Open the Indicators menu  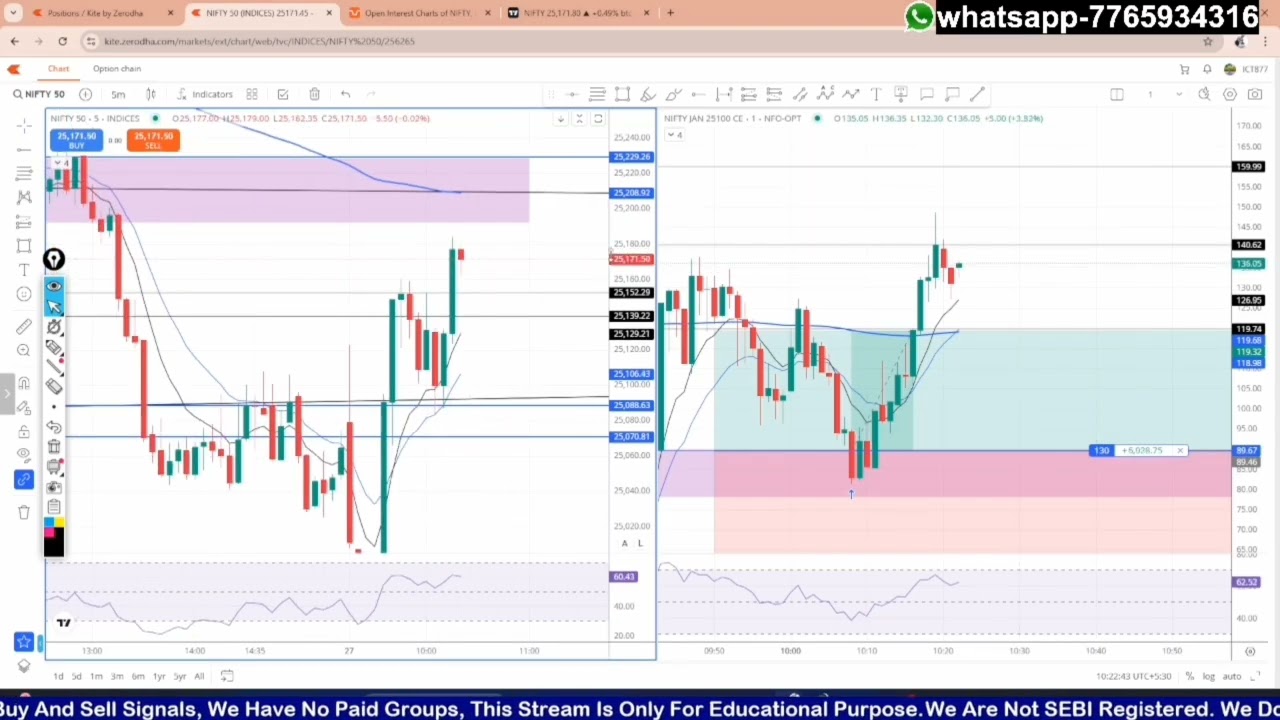point(205,94)
